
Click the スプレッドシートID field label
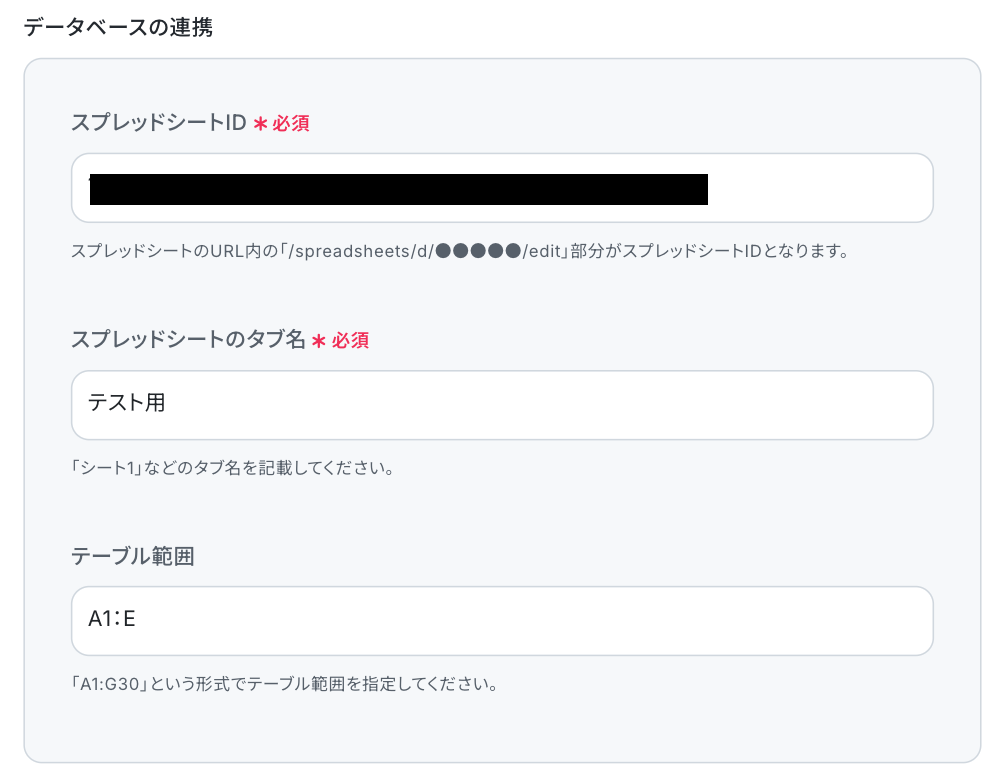tap(158, 122)
